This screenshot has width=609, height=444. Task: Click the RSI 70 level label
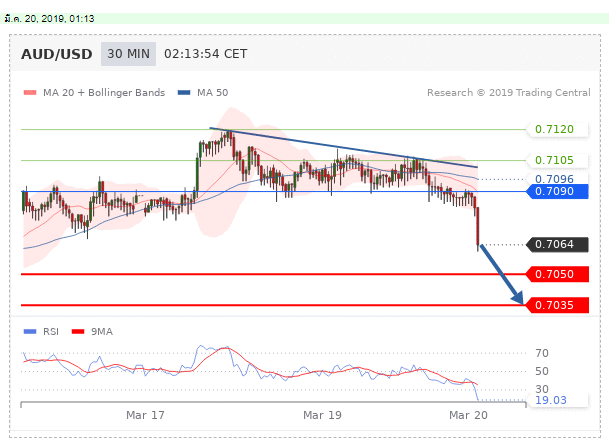(x=542, y=353)
